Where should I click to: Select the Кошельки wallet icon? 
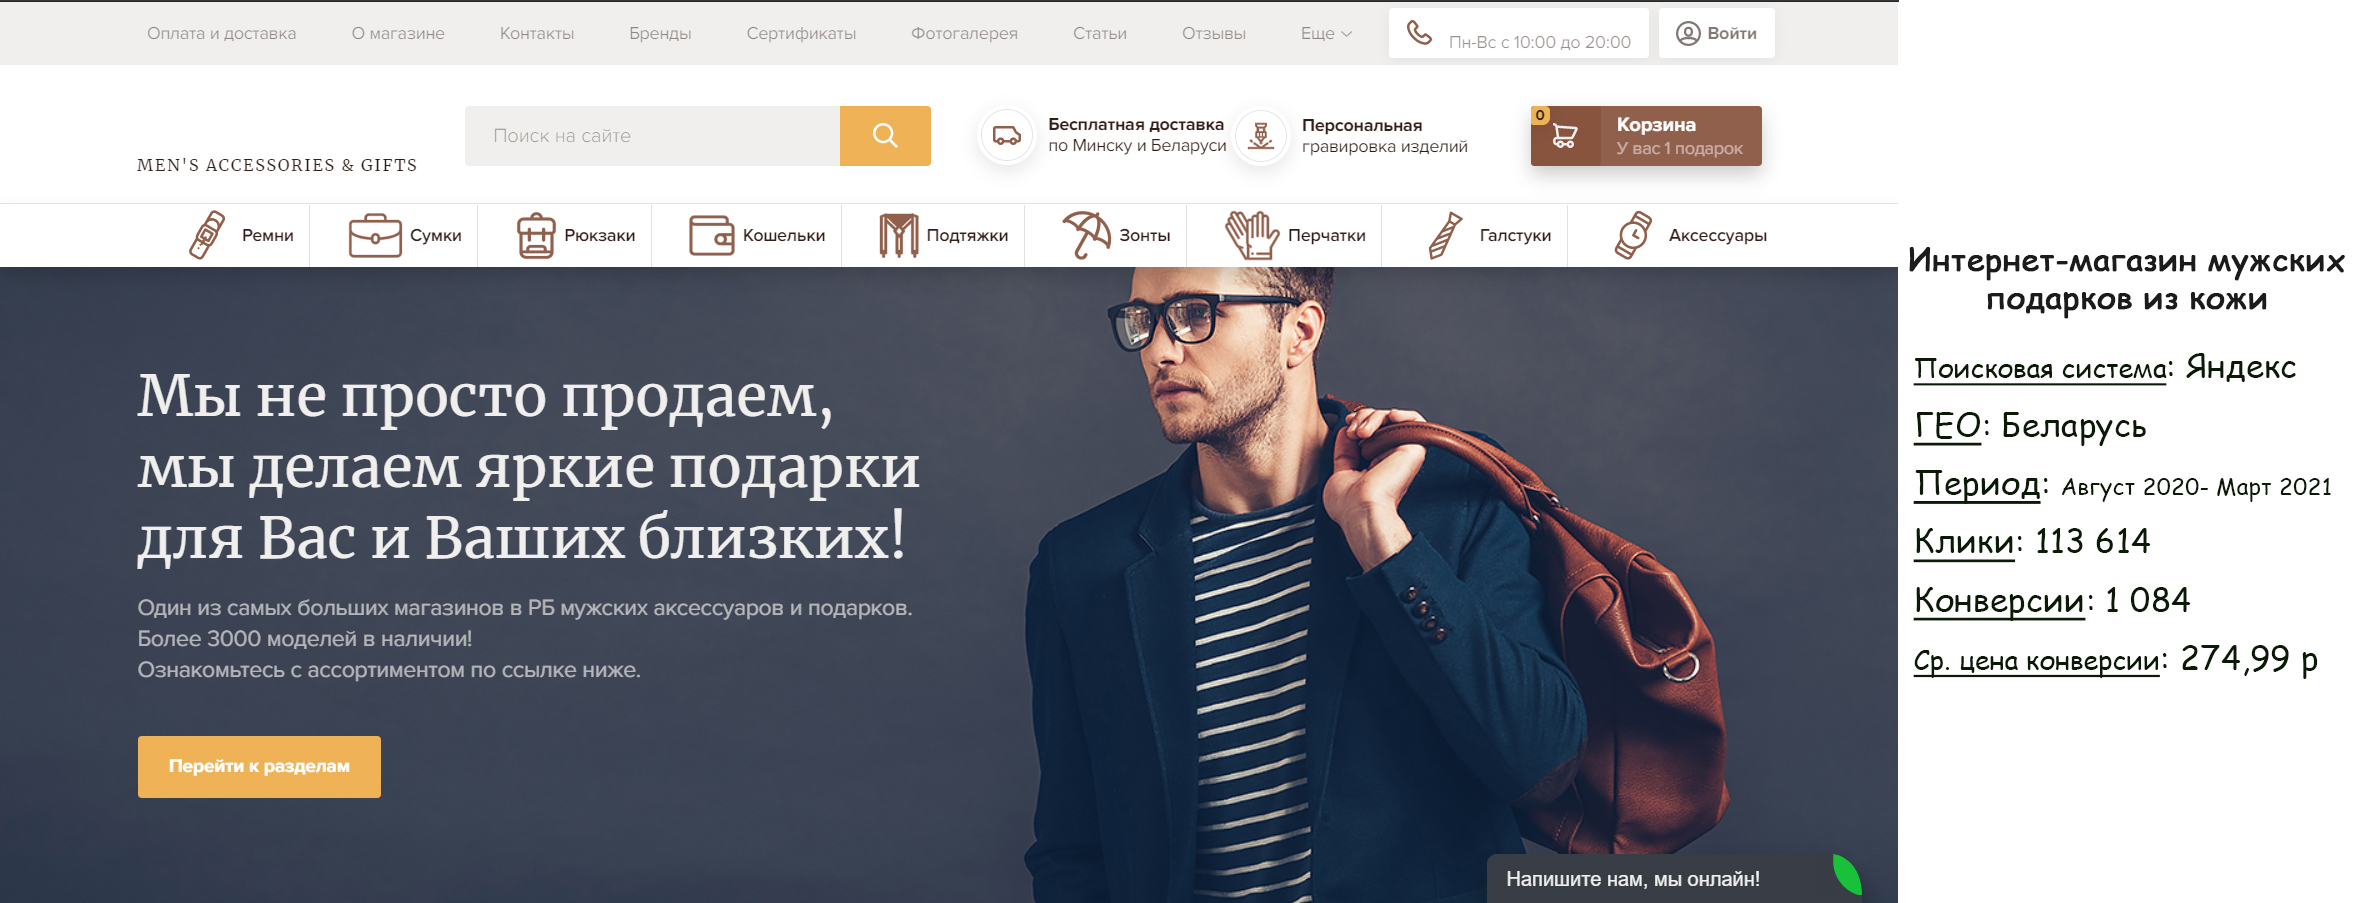712,236
